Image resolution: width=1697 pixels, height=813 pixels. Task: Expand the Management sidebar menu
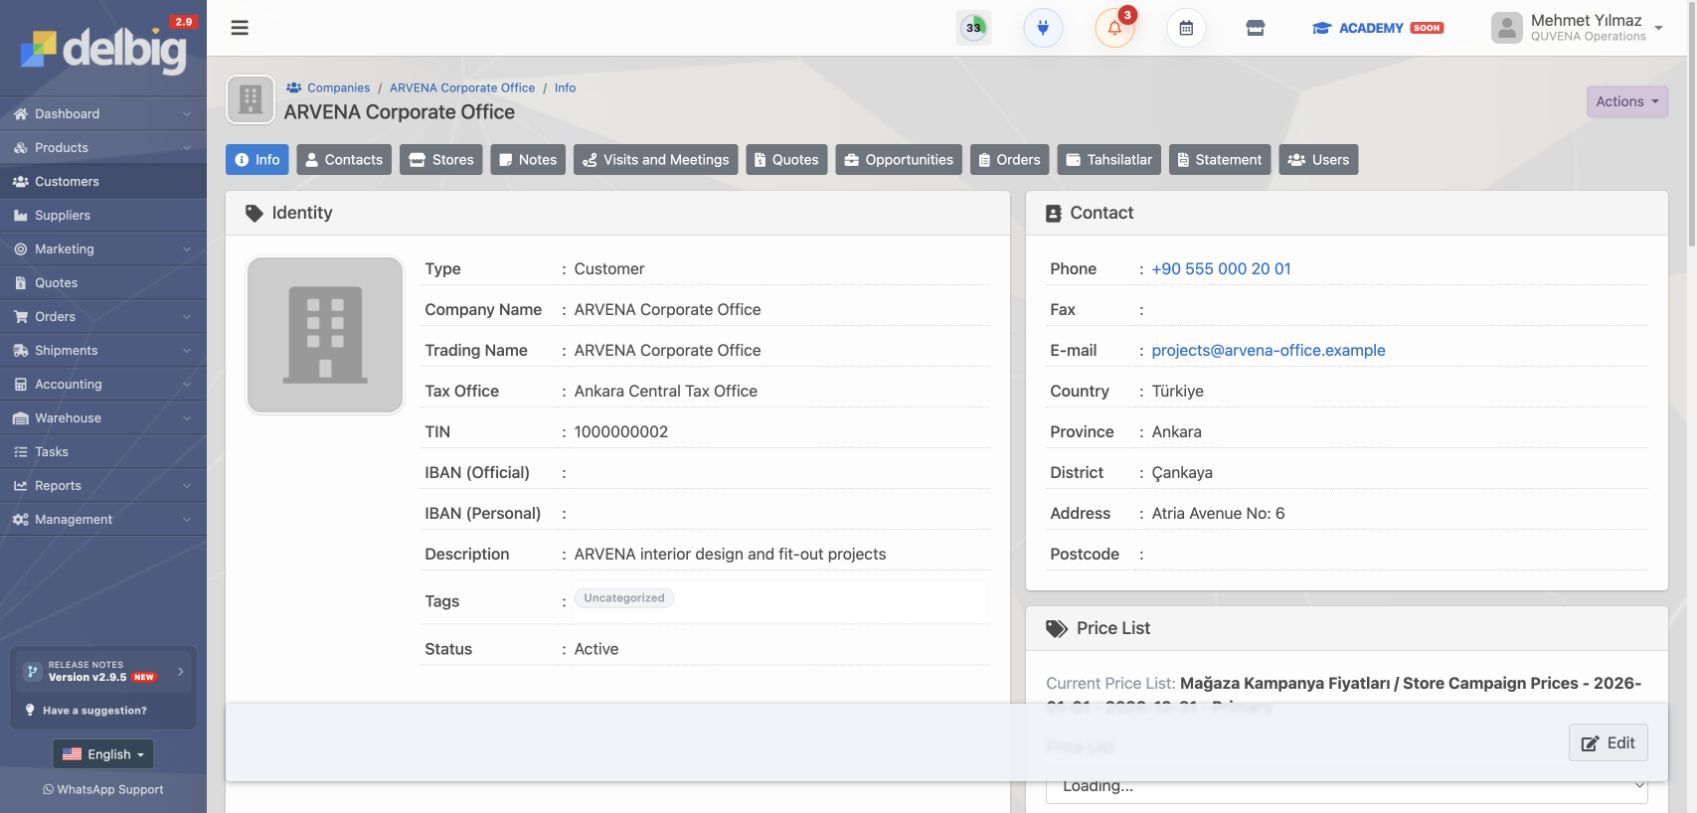103,520
